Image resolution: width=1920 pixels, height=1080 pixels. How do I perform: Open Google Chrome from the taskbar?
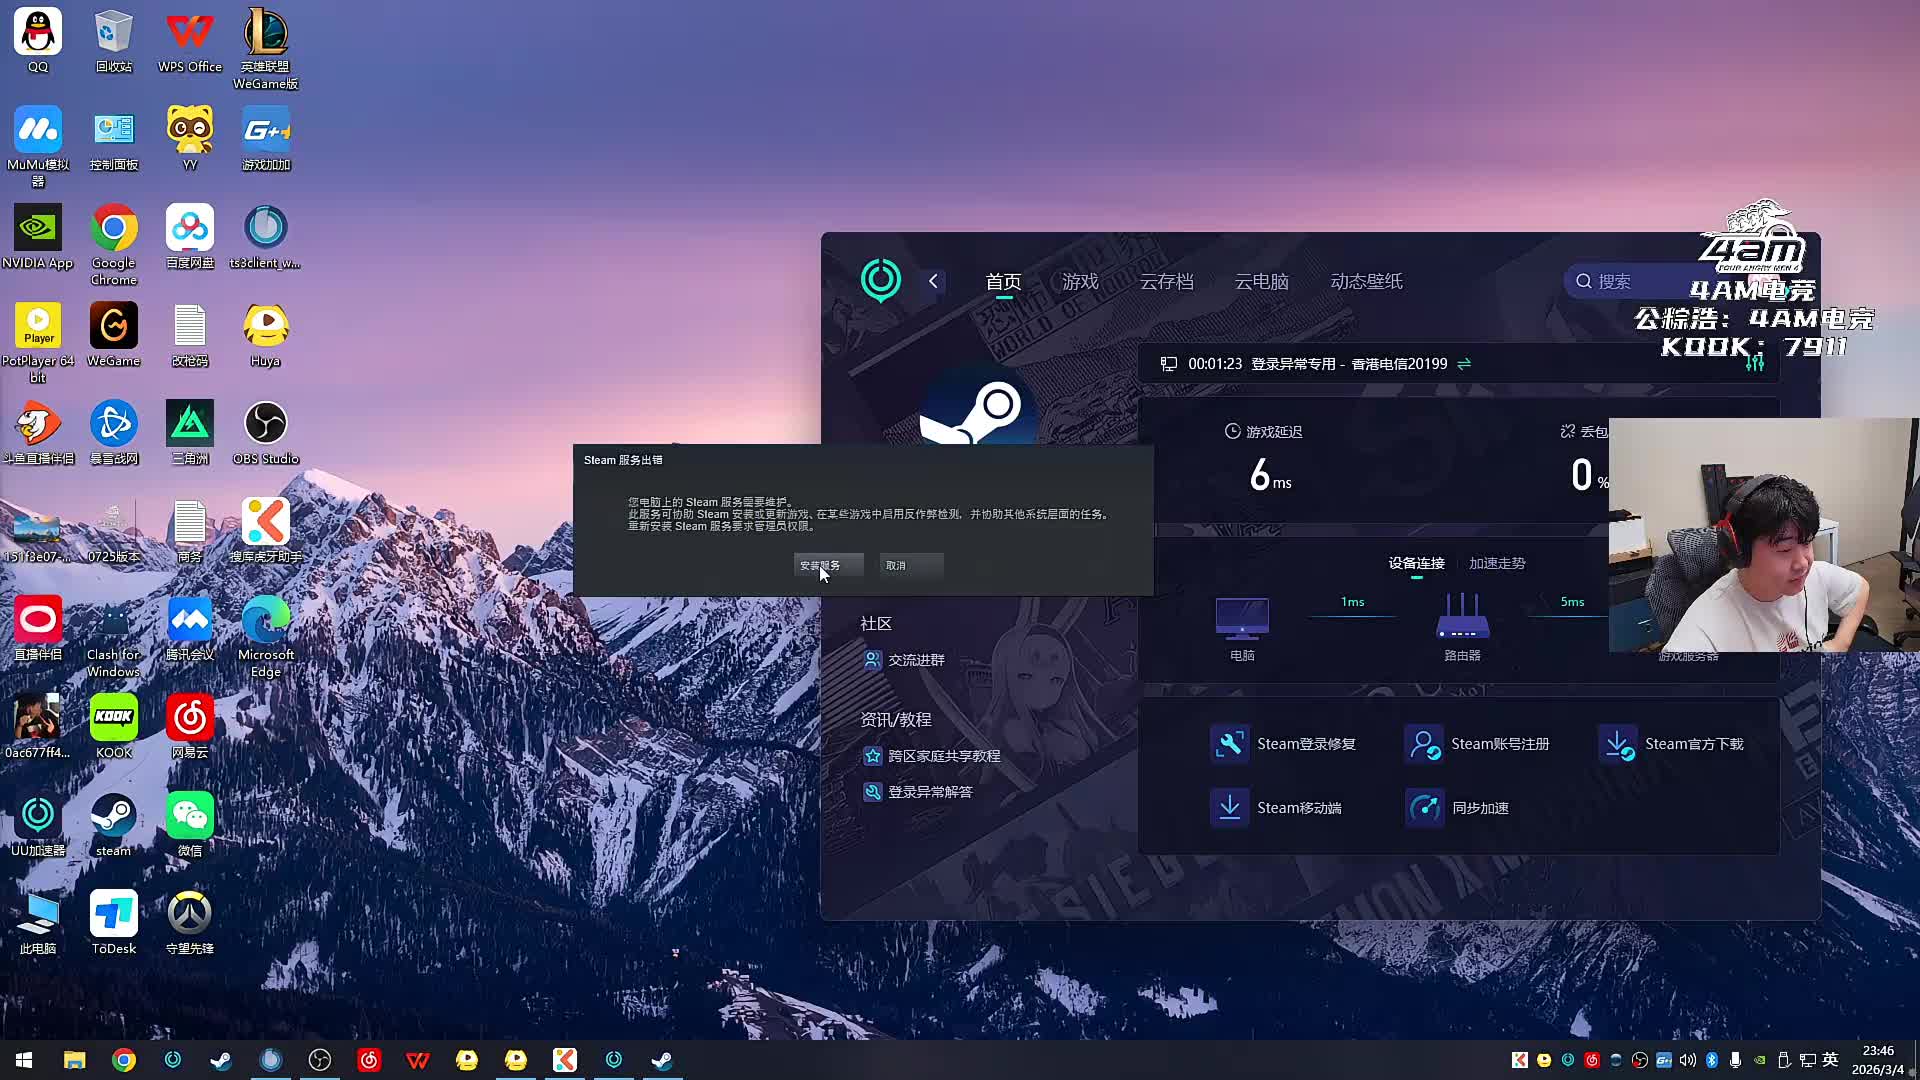pos(124,1060)
